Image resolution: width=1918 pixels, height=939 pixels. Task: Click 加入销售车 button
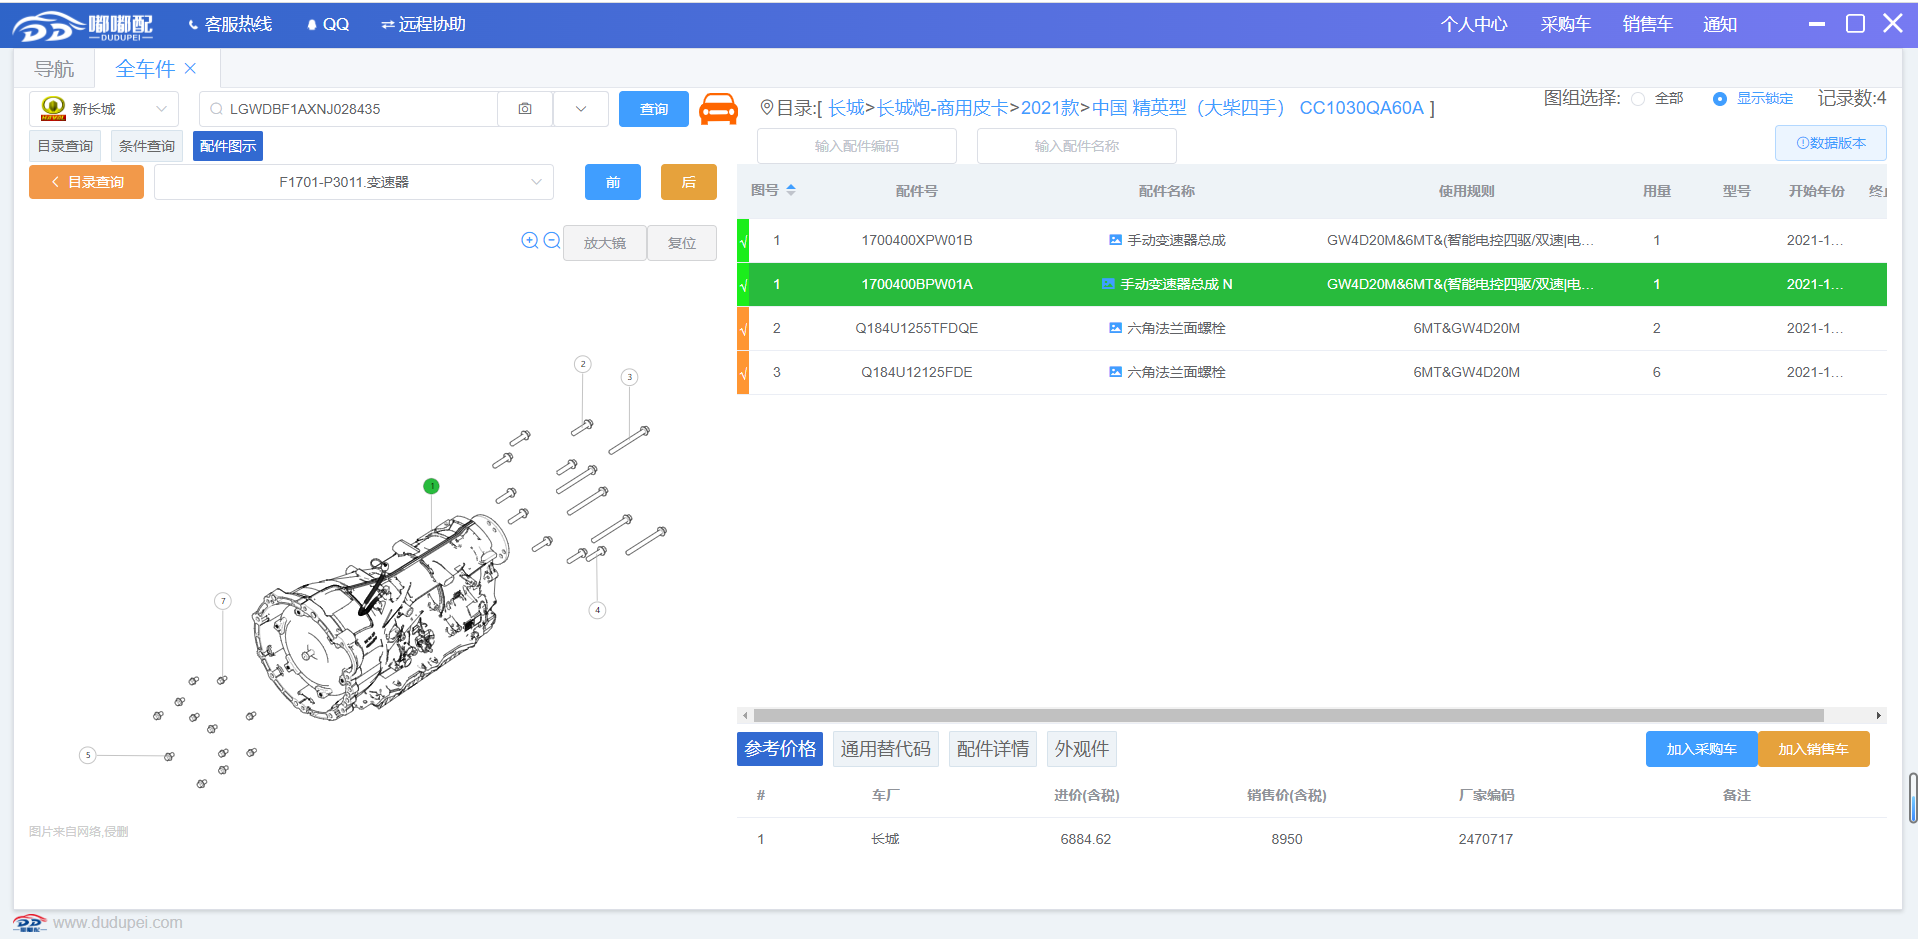[1814, 749]
